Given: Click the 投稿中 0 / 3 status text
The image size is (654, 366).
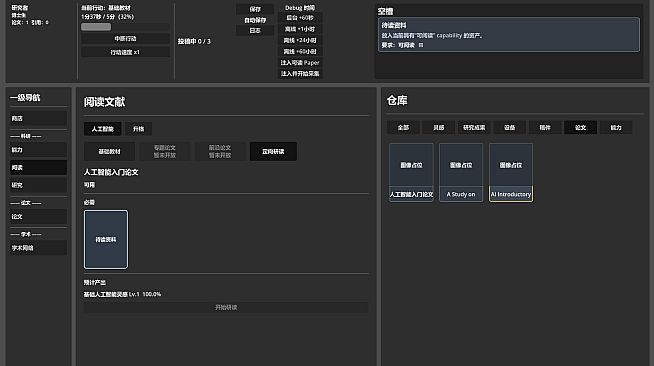Looking at the screenshot, I should [x=194, y=41].
